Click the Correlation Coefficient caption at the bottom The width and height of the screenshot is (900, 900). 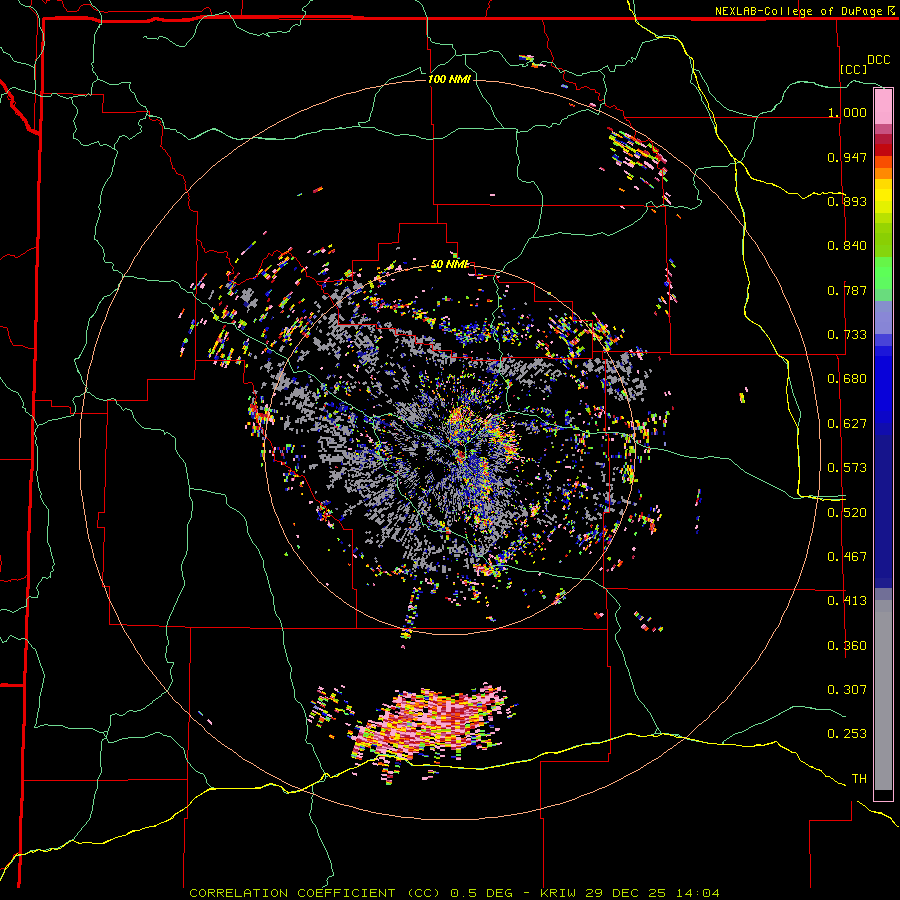tap(454, 893)
